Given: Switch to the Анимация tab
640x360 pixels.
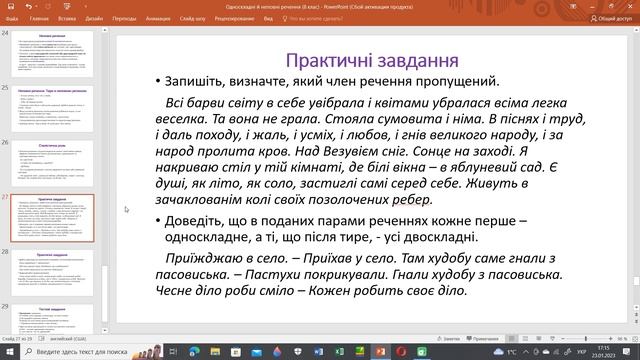Looking at the screenshot, I should (158, 19).
